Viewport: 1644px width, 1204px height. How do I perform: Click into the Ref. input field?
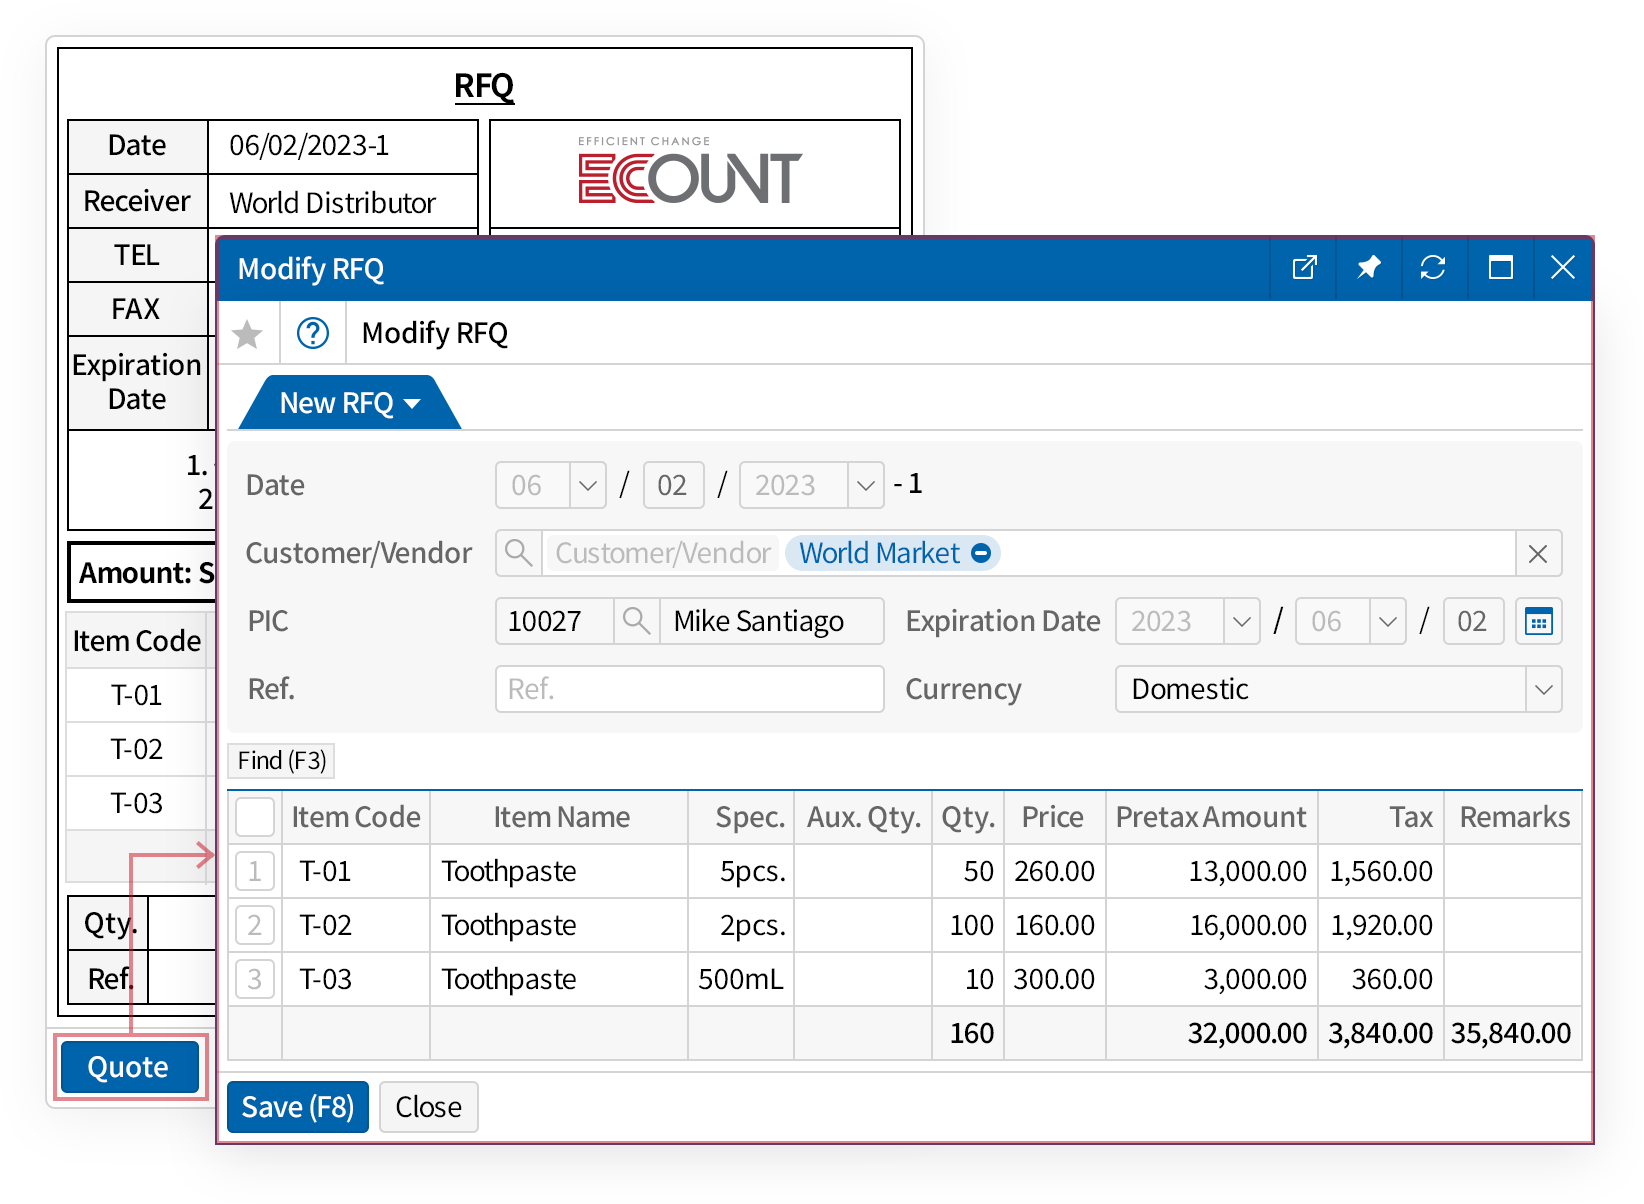689,689
